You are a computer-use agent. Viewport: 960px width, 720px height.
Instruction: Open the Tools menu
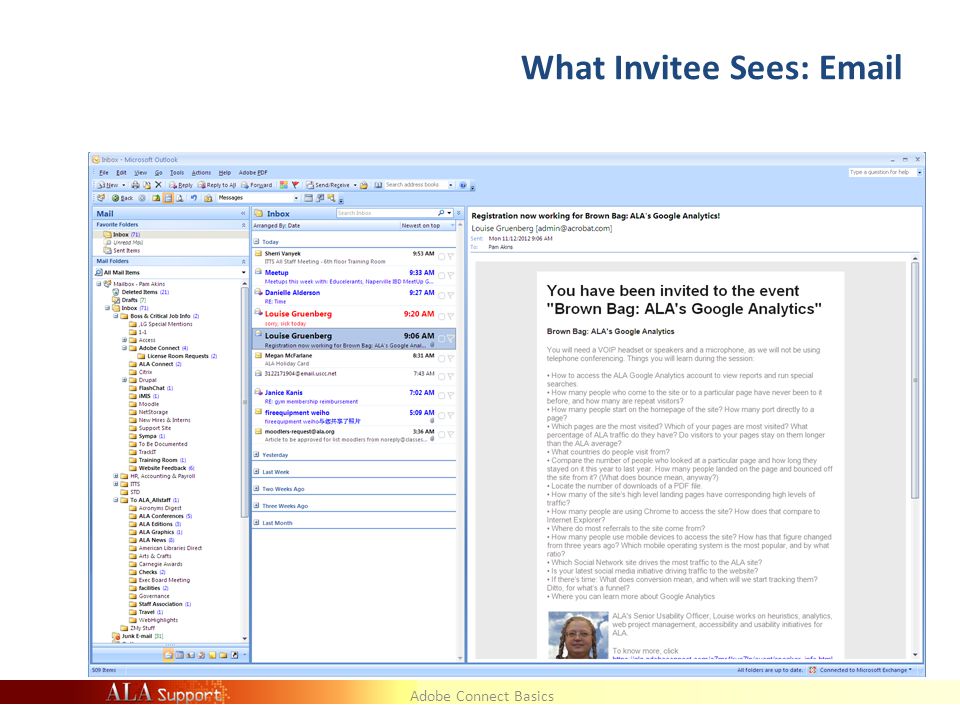click(177, 173)
